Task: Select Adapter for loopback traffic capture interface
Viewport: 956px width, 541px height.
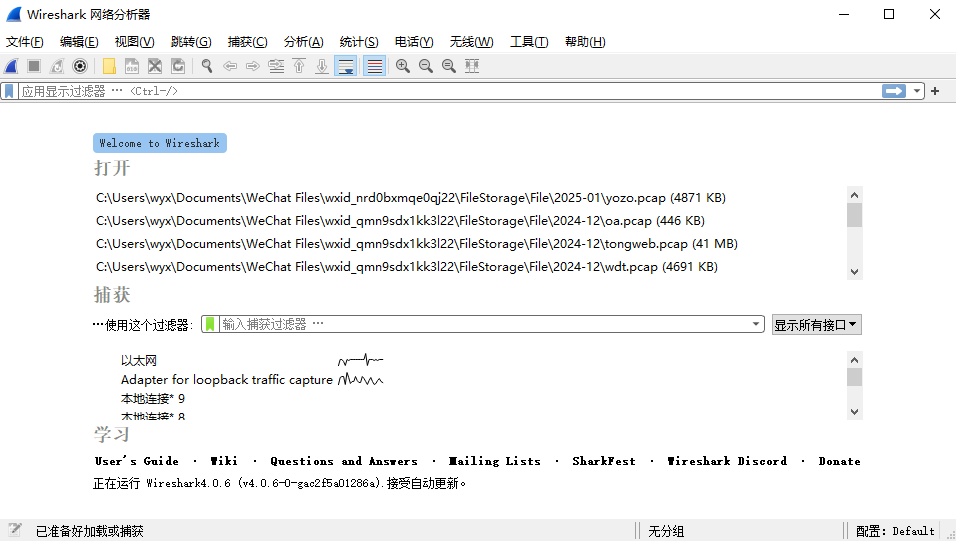Action: (227, 379)
